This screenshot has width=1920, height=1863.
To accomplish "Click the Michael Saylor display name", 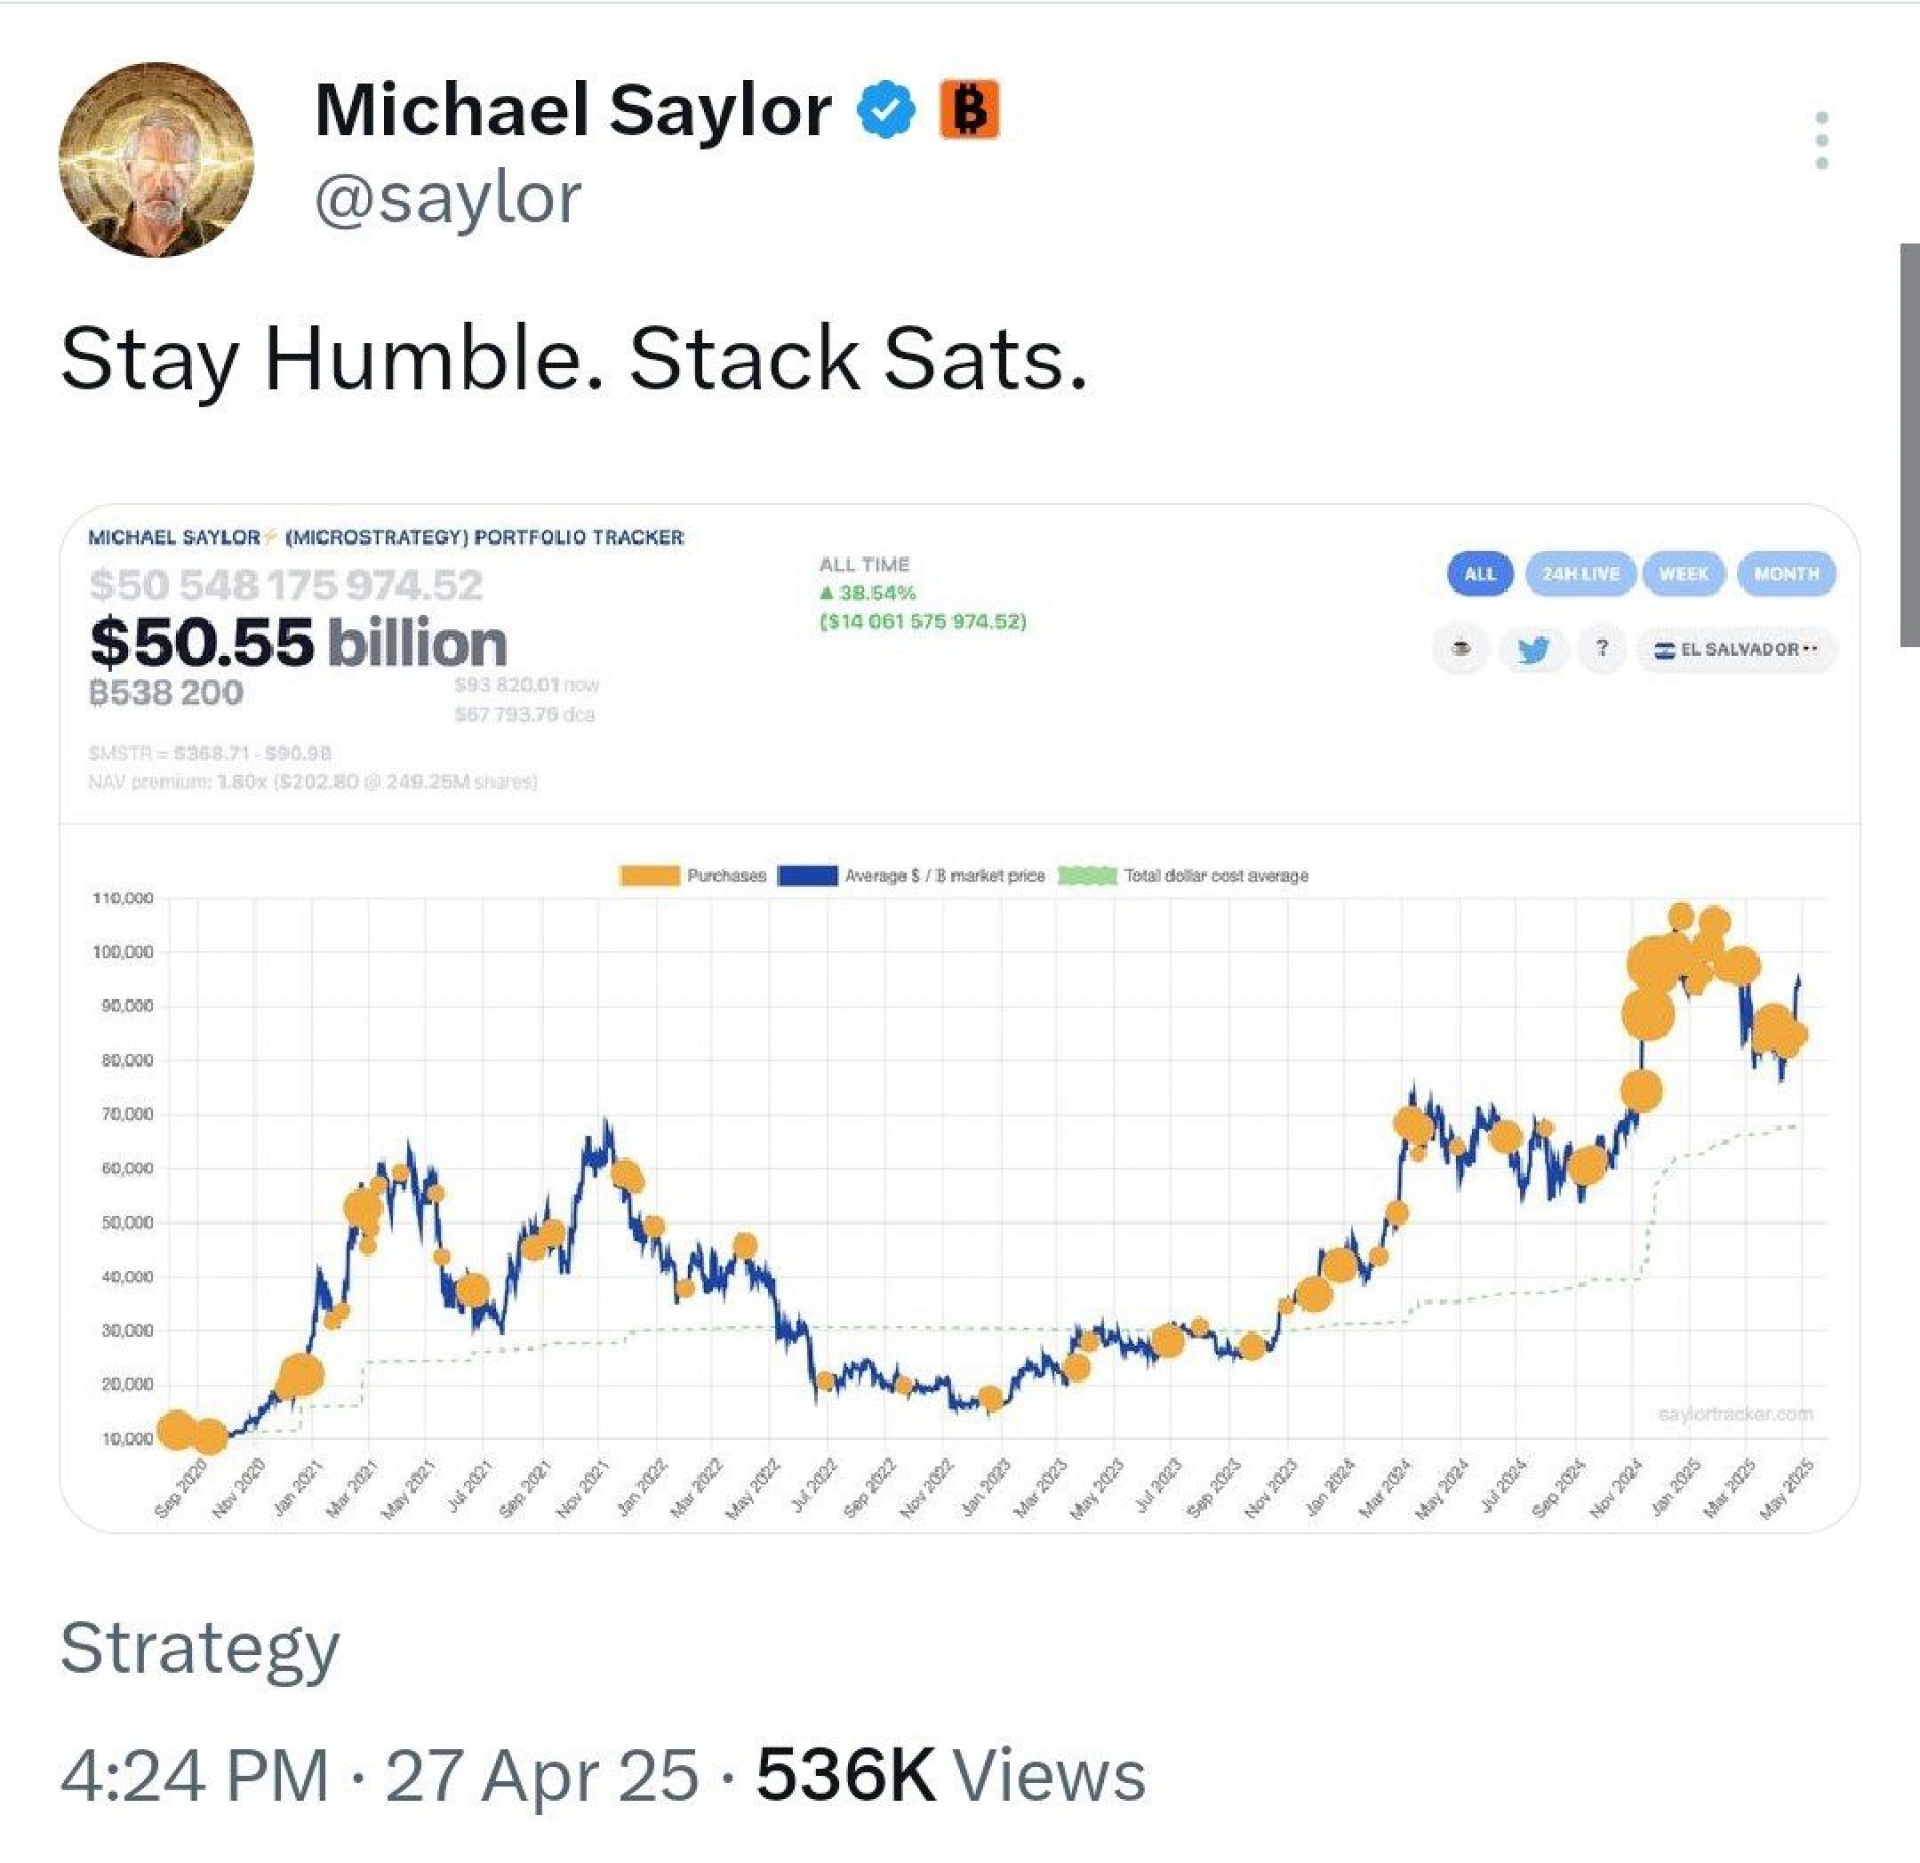I will [572, 110].
